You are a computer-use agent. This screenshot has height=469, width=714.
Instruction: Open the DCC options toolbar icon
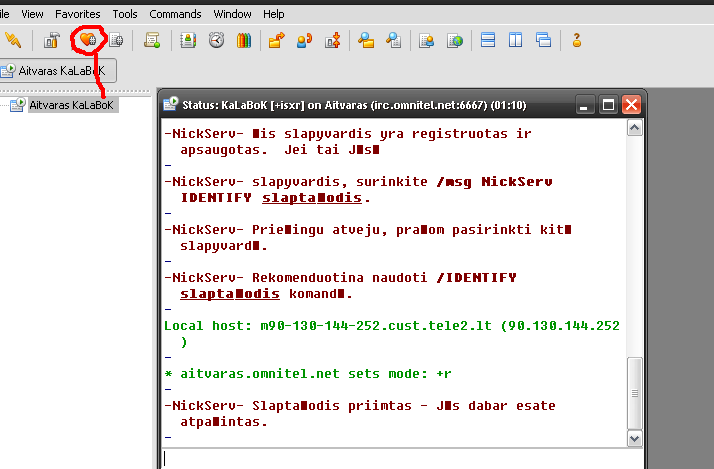pyautogui.click(x=332, y=41)
